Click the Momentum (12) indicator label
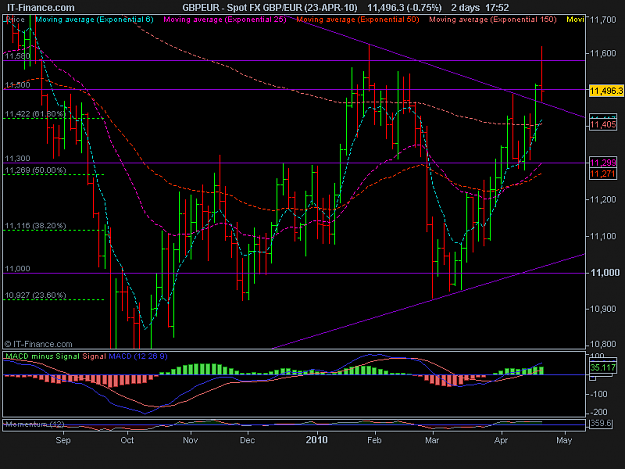Screen dimensions: 625x469 [34, 424]
